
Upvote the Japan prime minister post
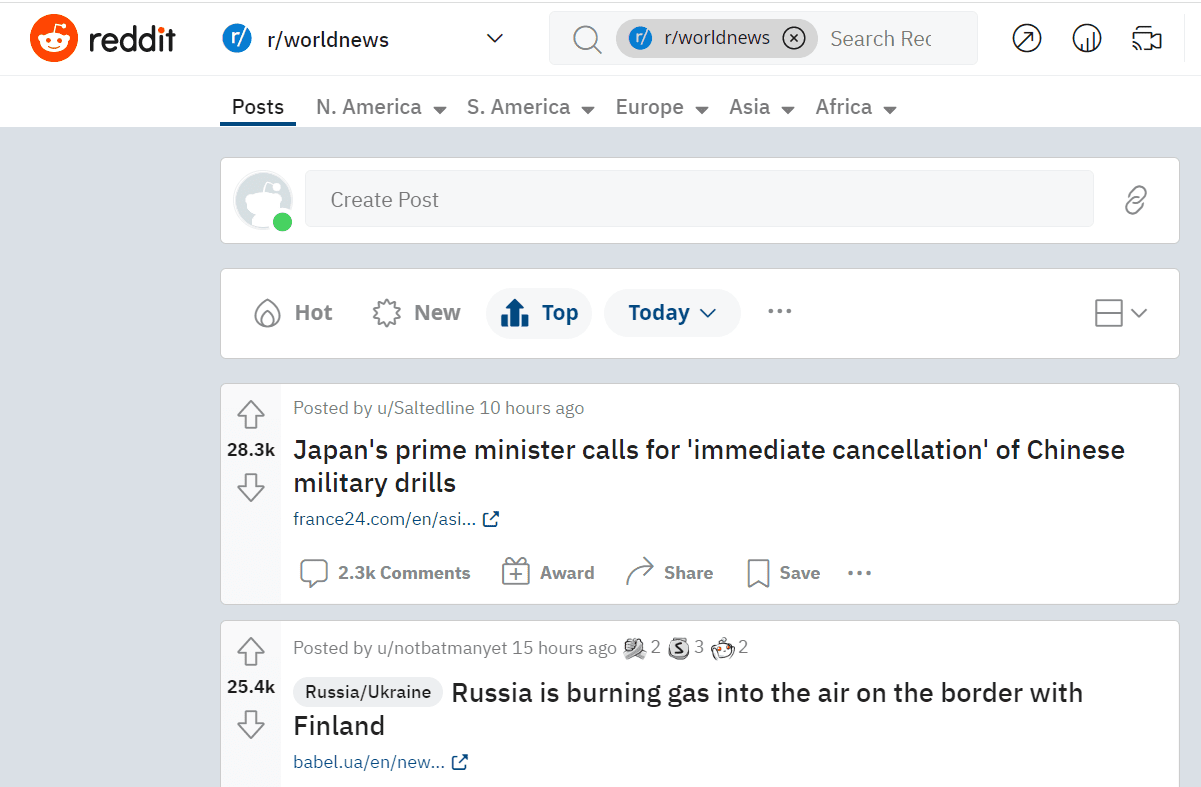tap(250, 414)
